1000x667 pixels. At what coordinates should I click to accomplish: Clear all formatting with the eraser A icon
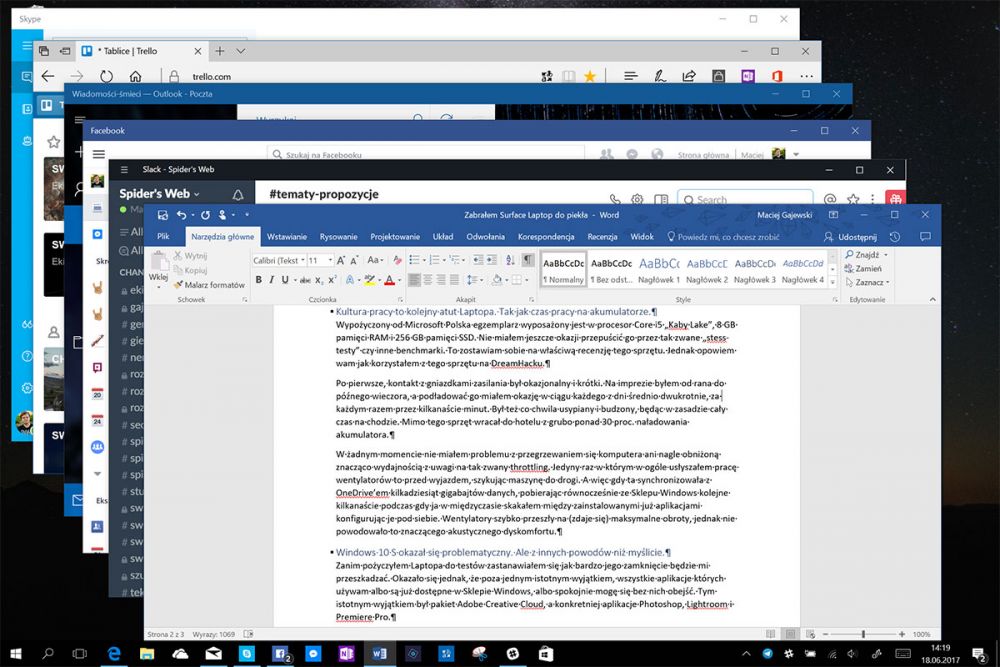pyautogui.click(x=397, y=260)
